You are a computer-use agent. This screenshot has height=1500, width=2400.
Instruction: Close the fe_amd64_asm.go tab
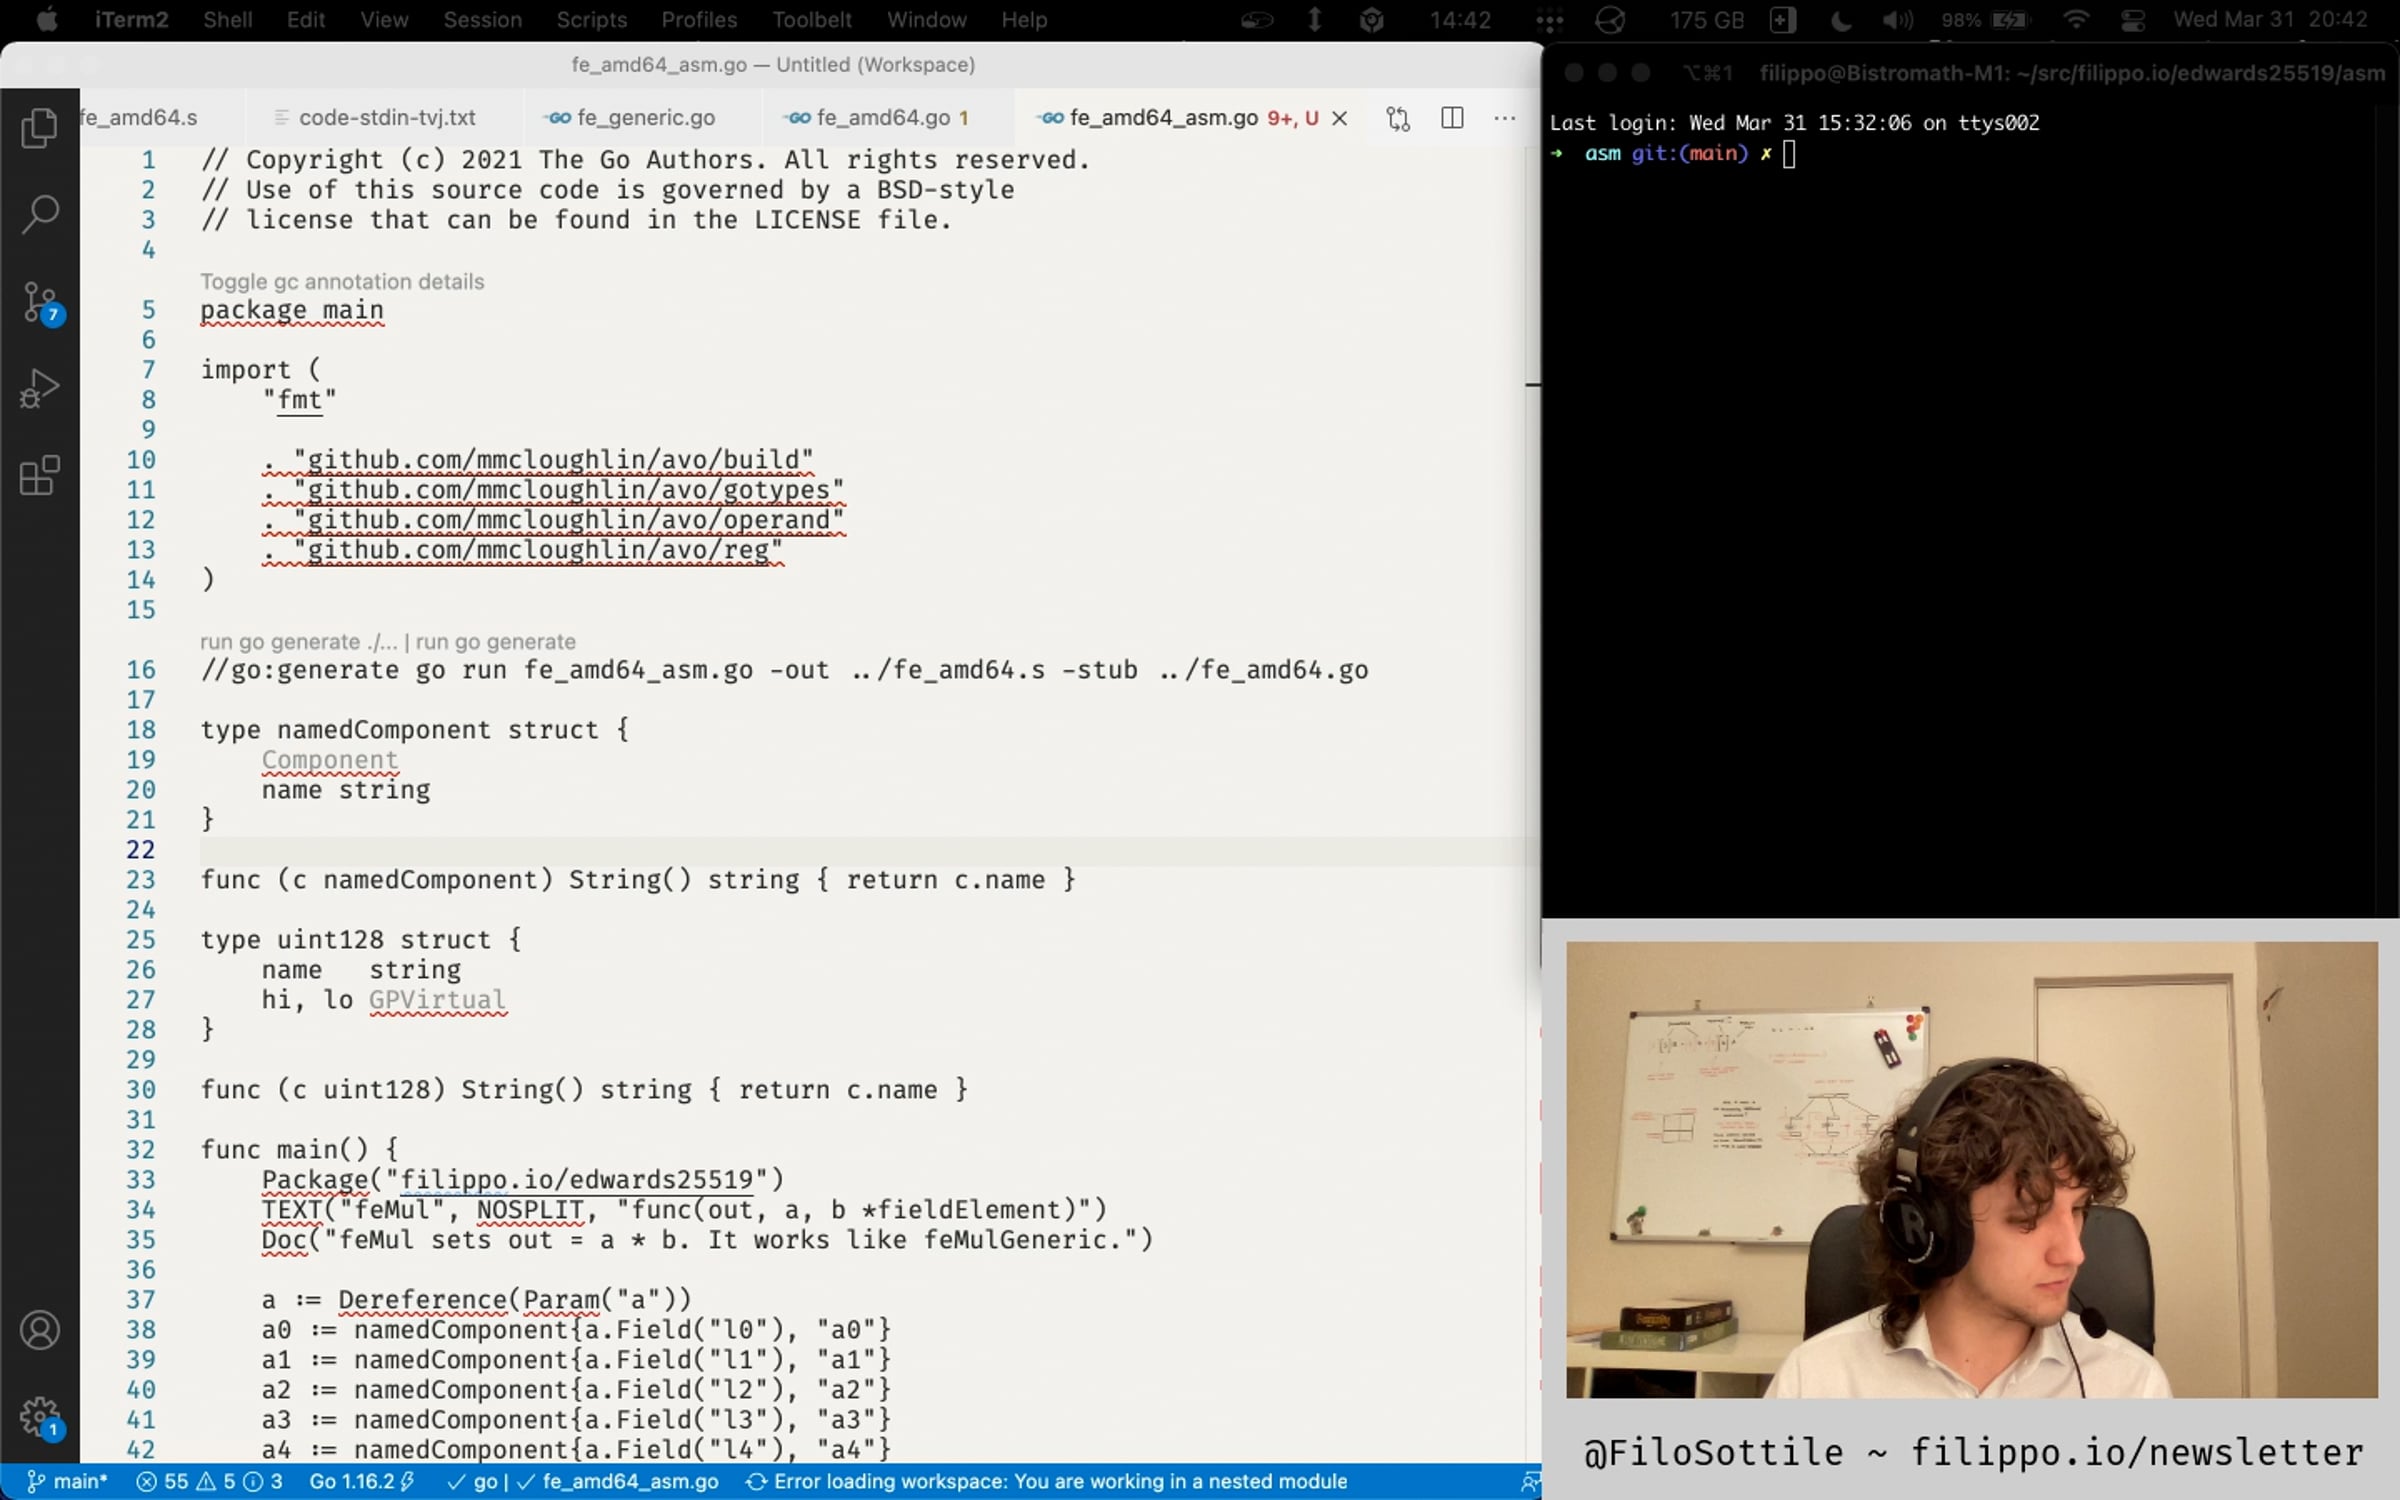(1340, 118)
